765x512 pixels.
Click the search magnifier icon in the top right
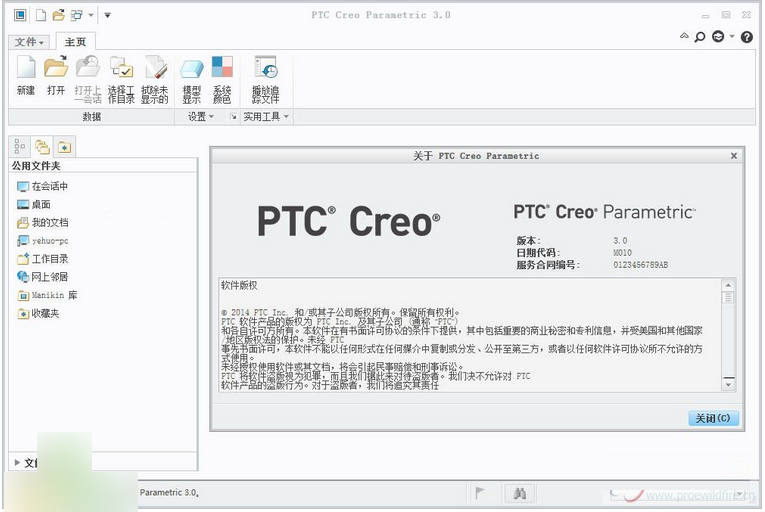(x=700, y=37)
